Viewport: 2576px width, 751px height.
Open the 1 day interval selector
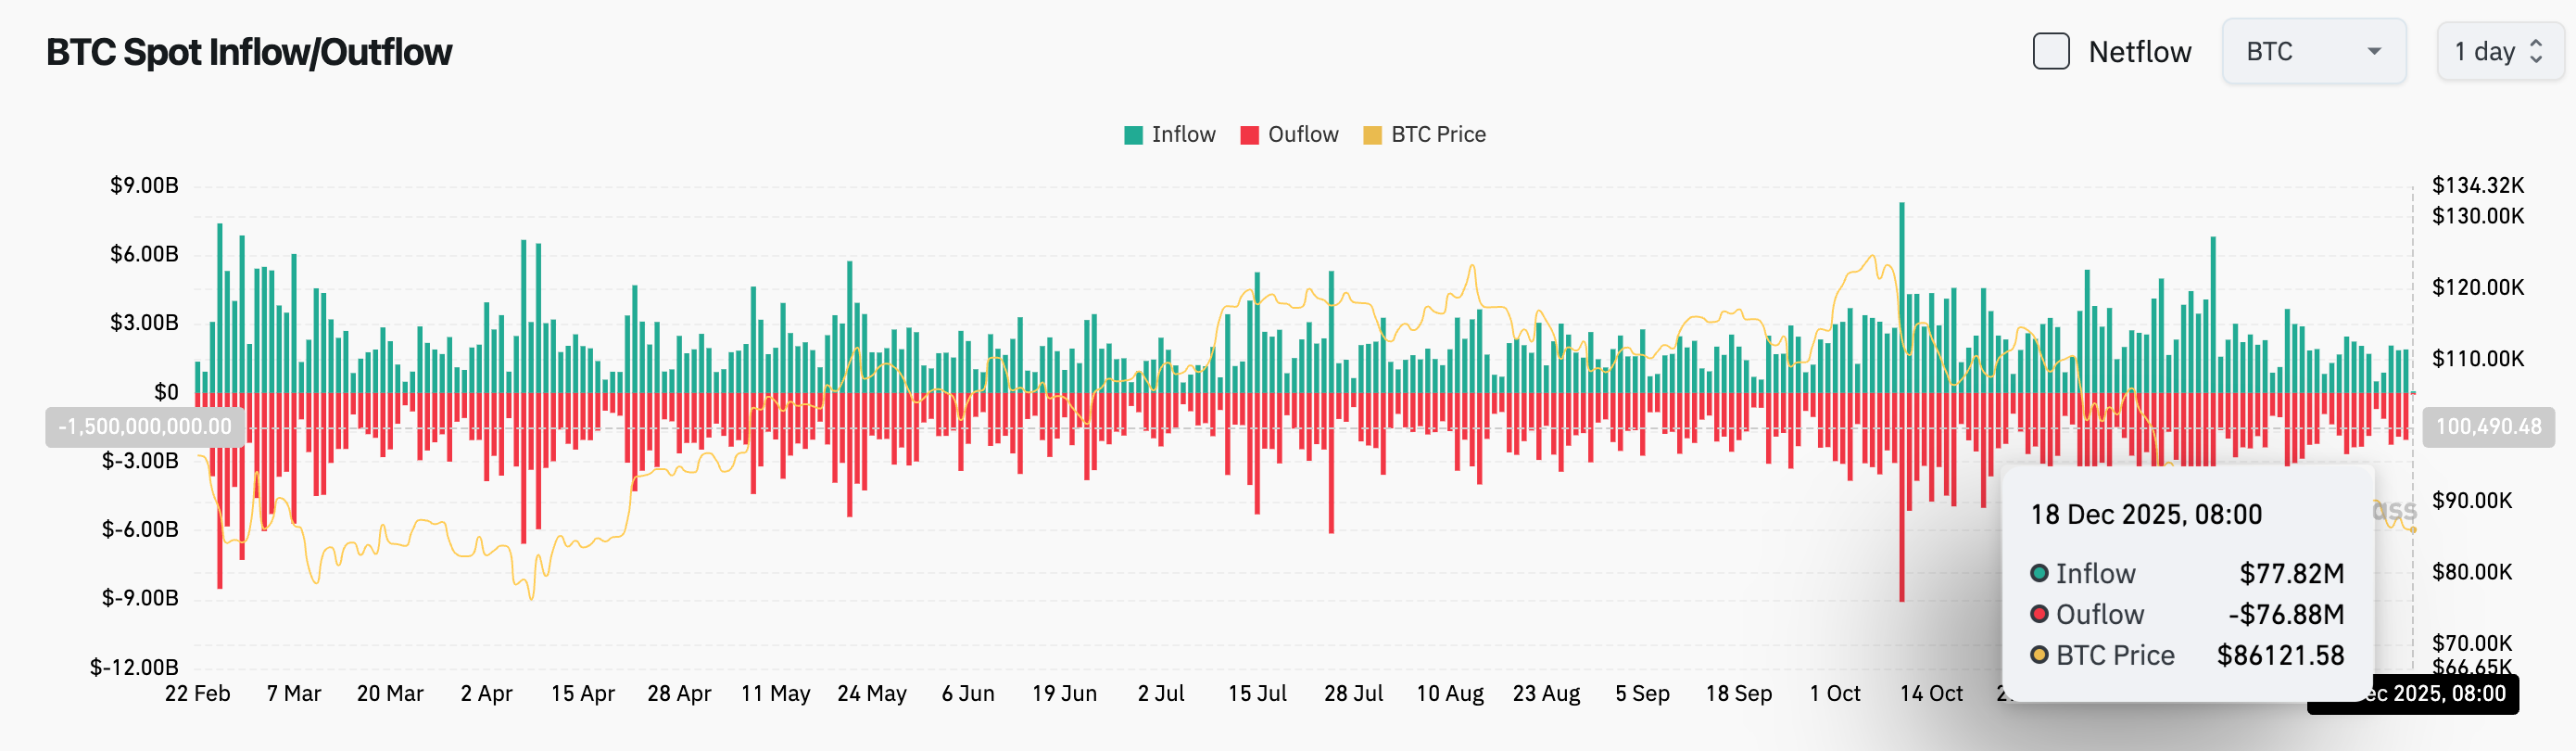(2487, 51)
